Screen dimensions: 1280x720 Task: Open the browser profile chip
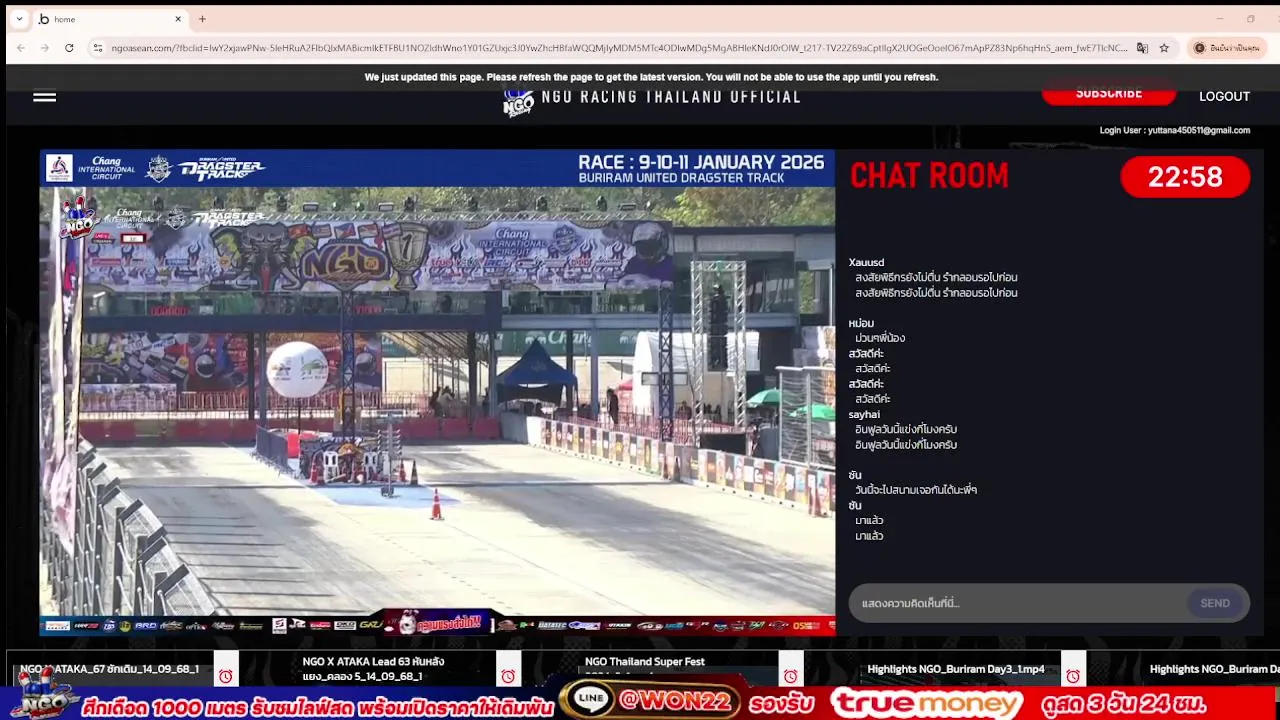tap(1226, 48)
